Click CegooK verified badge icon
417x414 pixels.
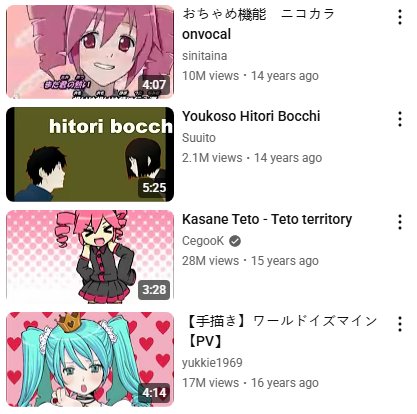click(x=235, y=241)
